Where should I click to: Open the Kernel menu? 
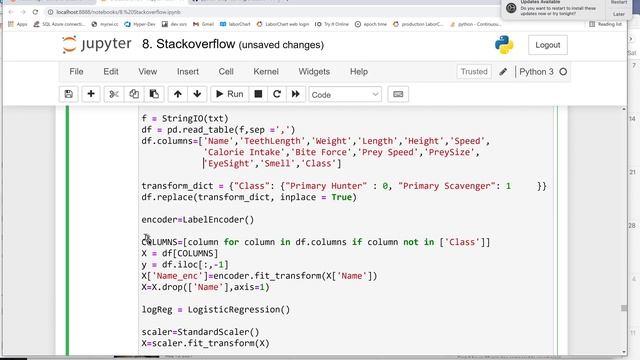[x=266, y=72]
